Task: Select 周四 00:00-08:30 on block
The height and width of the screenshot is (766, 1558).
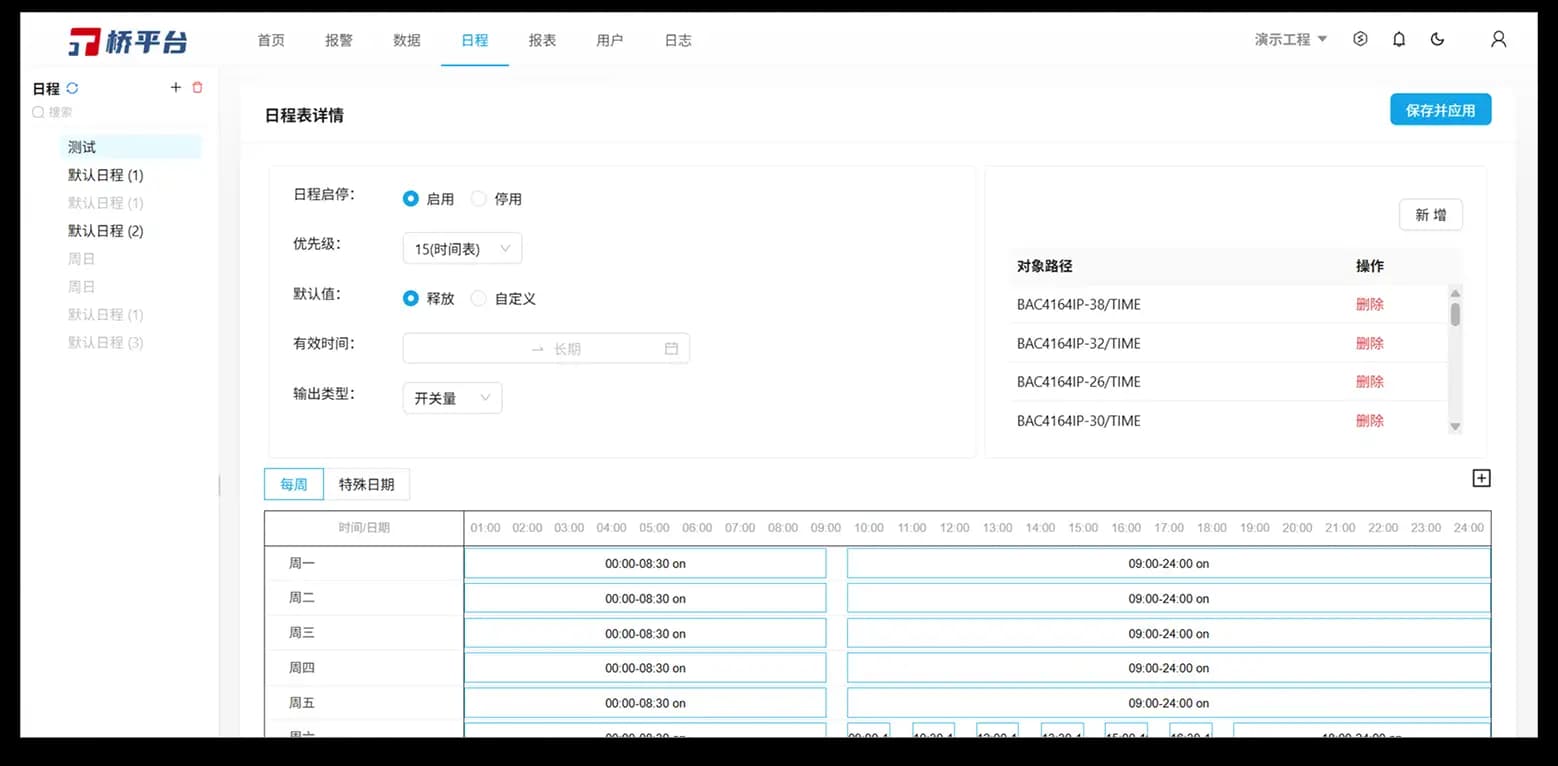Action: (x=645, y=668)
